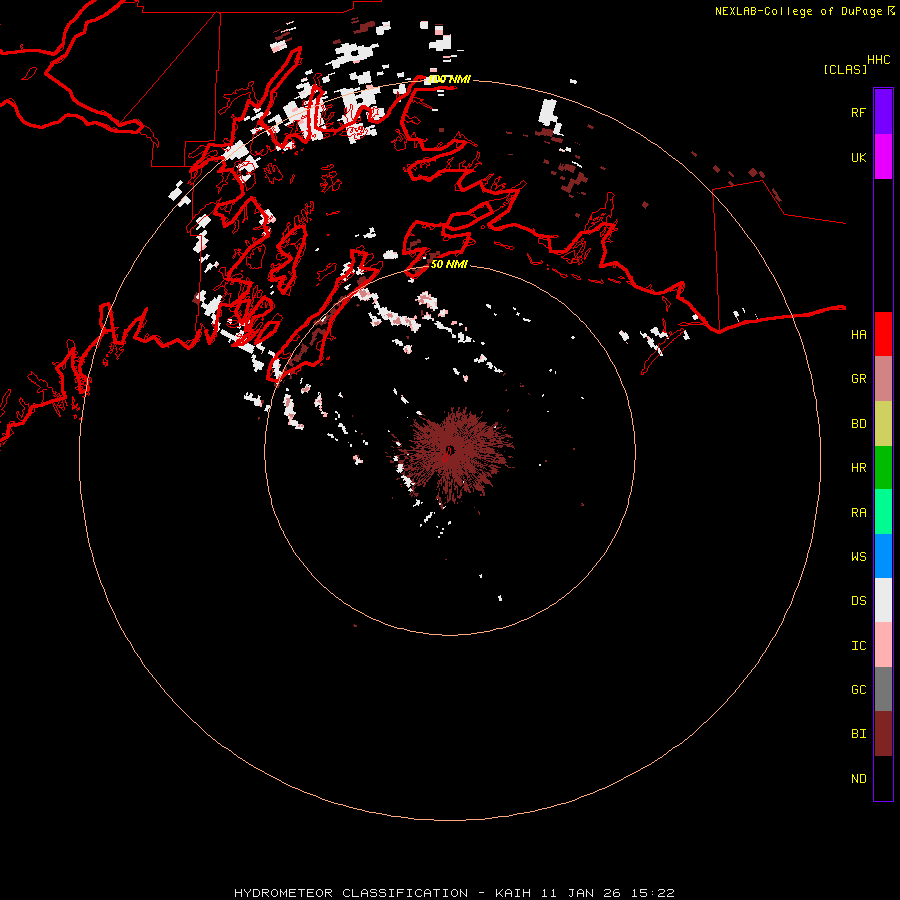
Task: Click the RF purple legend swatch
Action: [883, 112]
